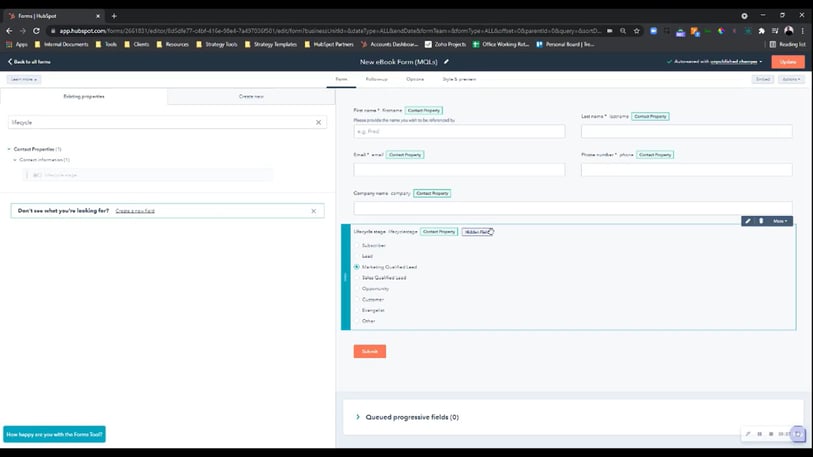Switch to the Form tab
This screenshot has height=457, width=813.
341,79
